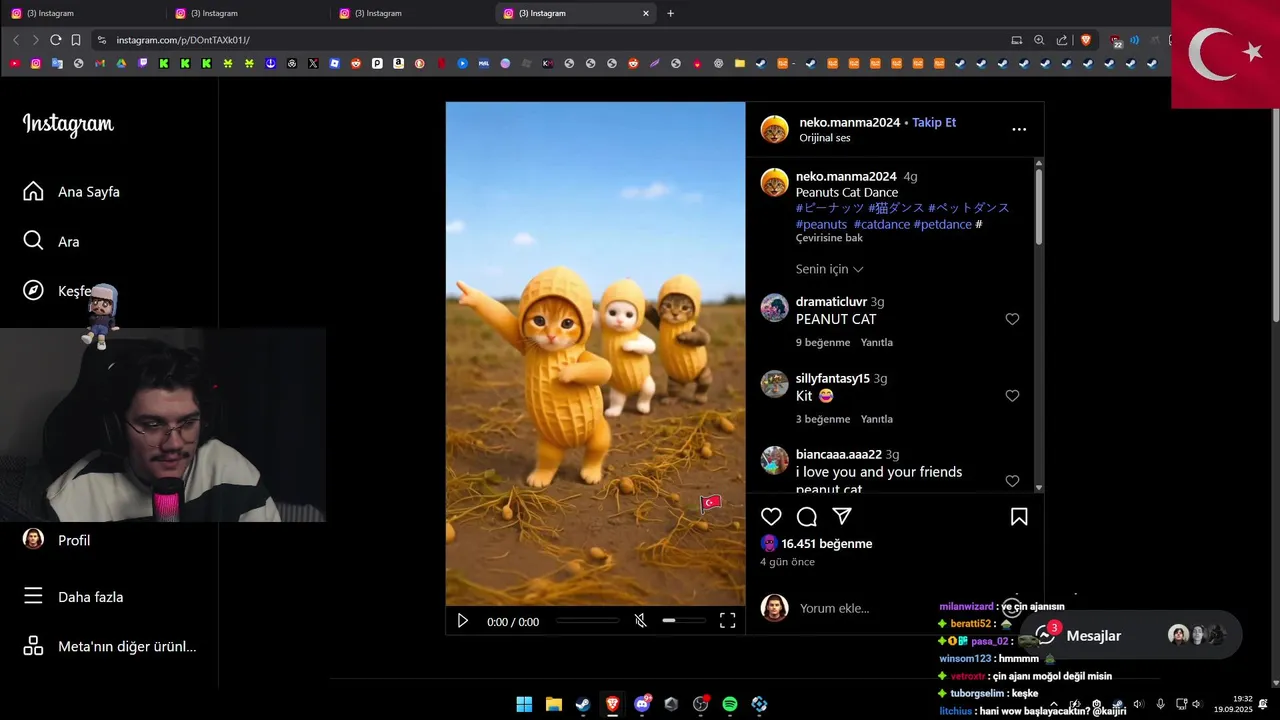Image resolution: width=1280 pixels, height=720 pixels.
Task: Open browser zoom magnifier icon
Action: pyautogui.click(x=1039, y=40)
